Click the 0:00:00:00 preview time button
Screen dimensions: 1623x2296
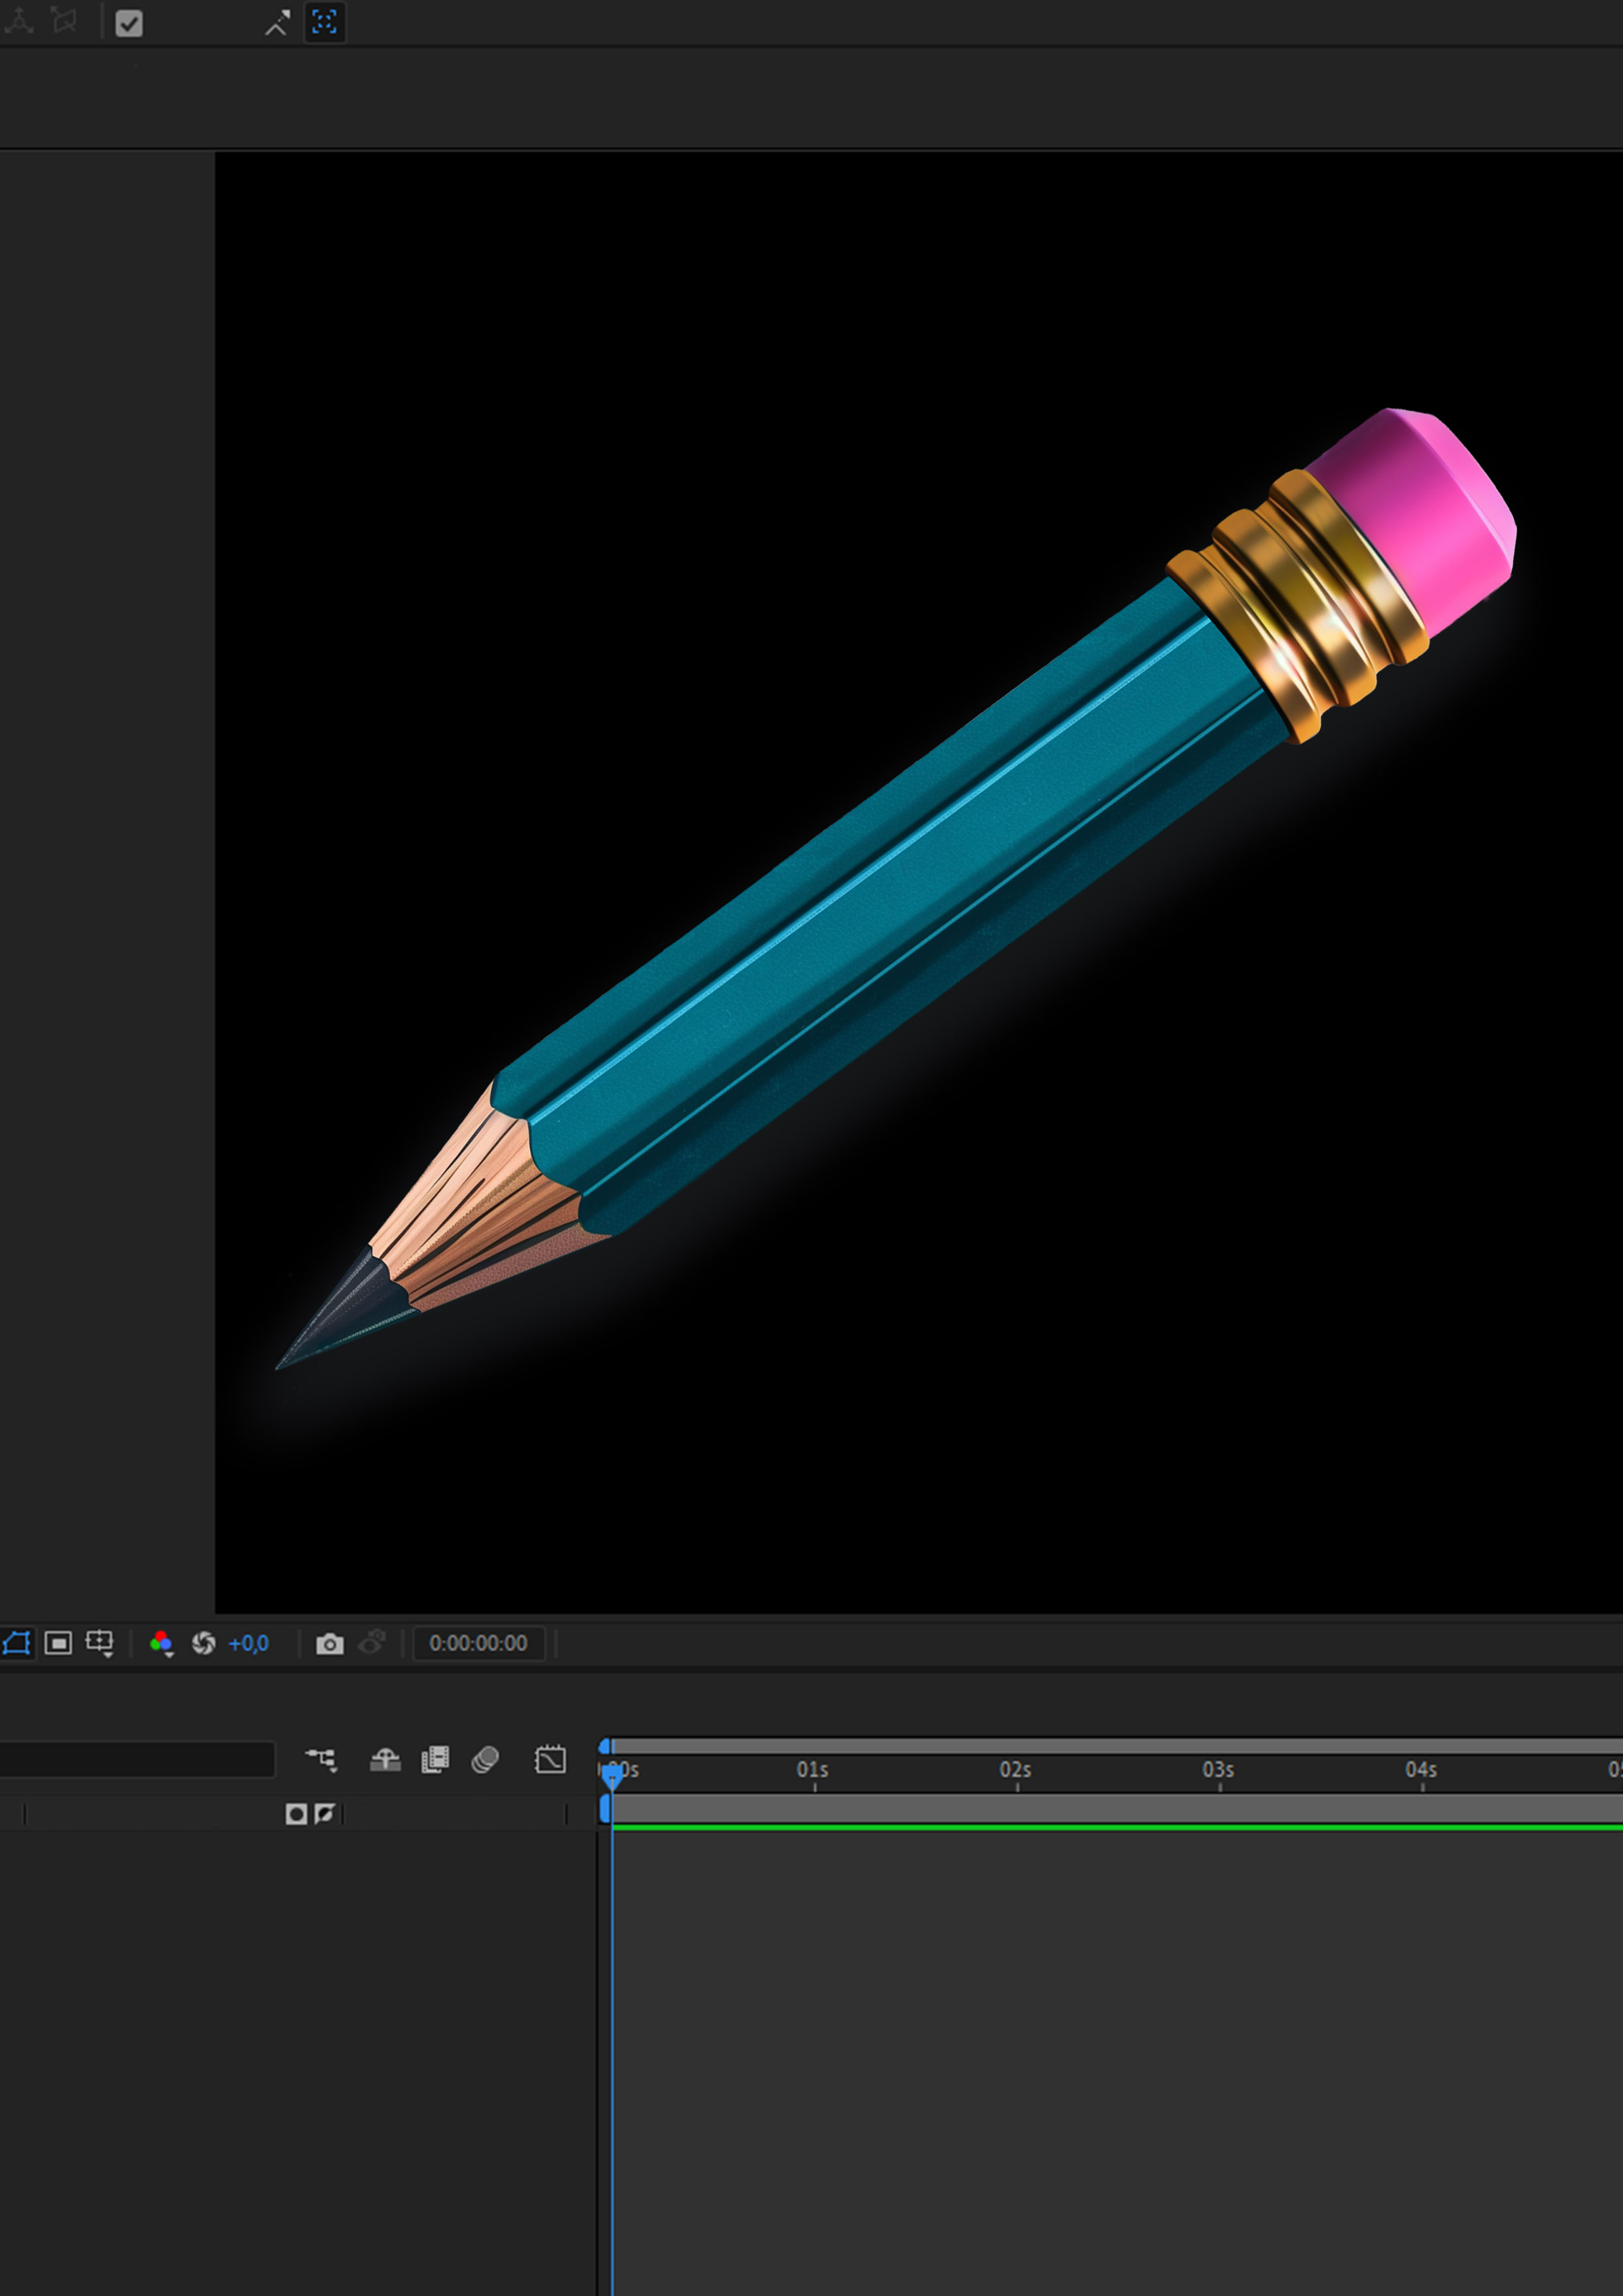[478, 1643]
